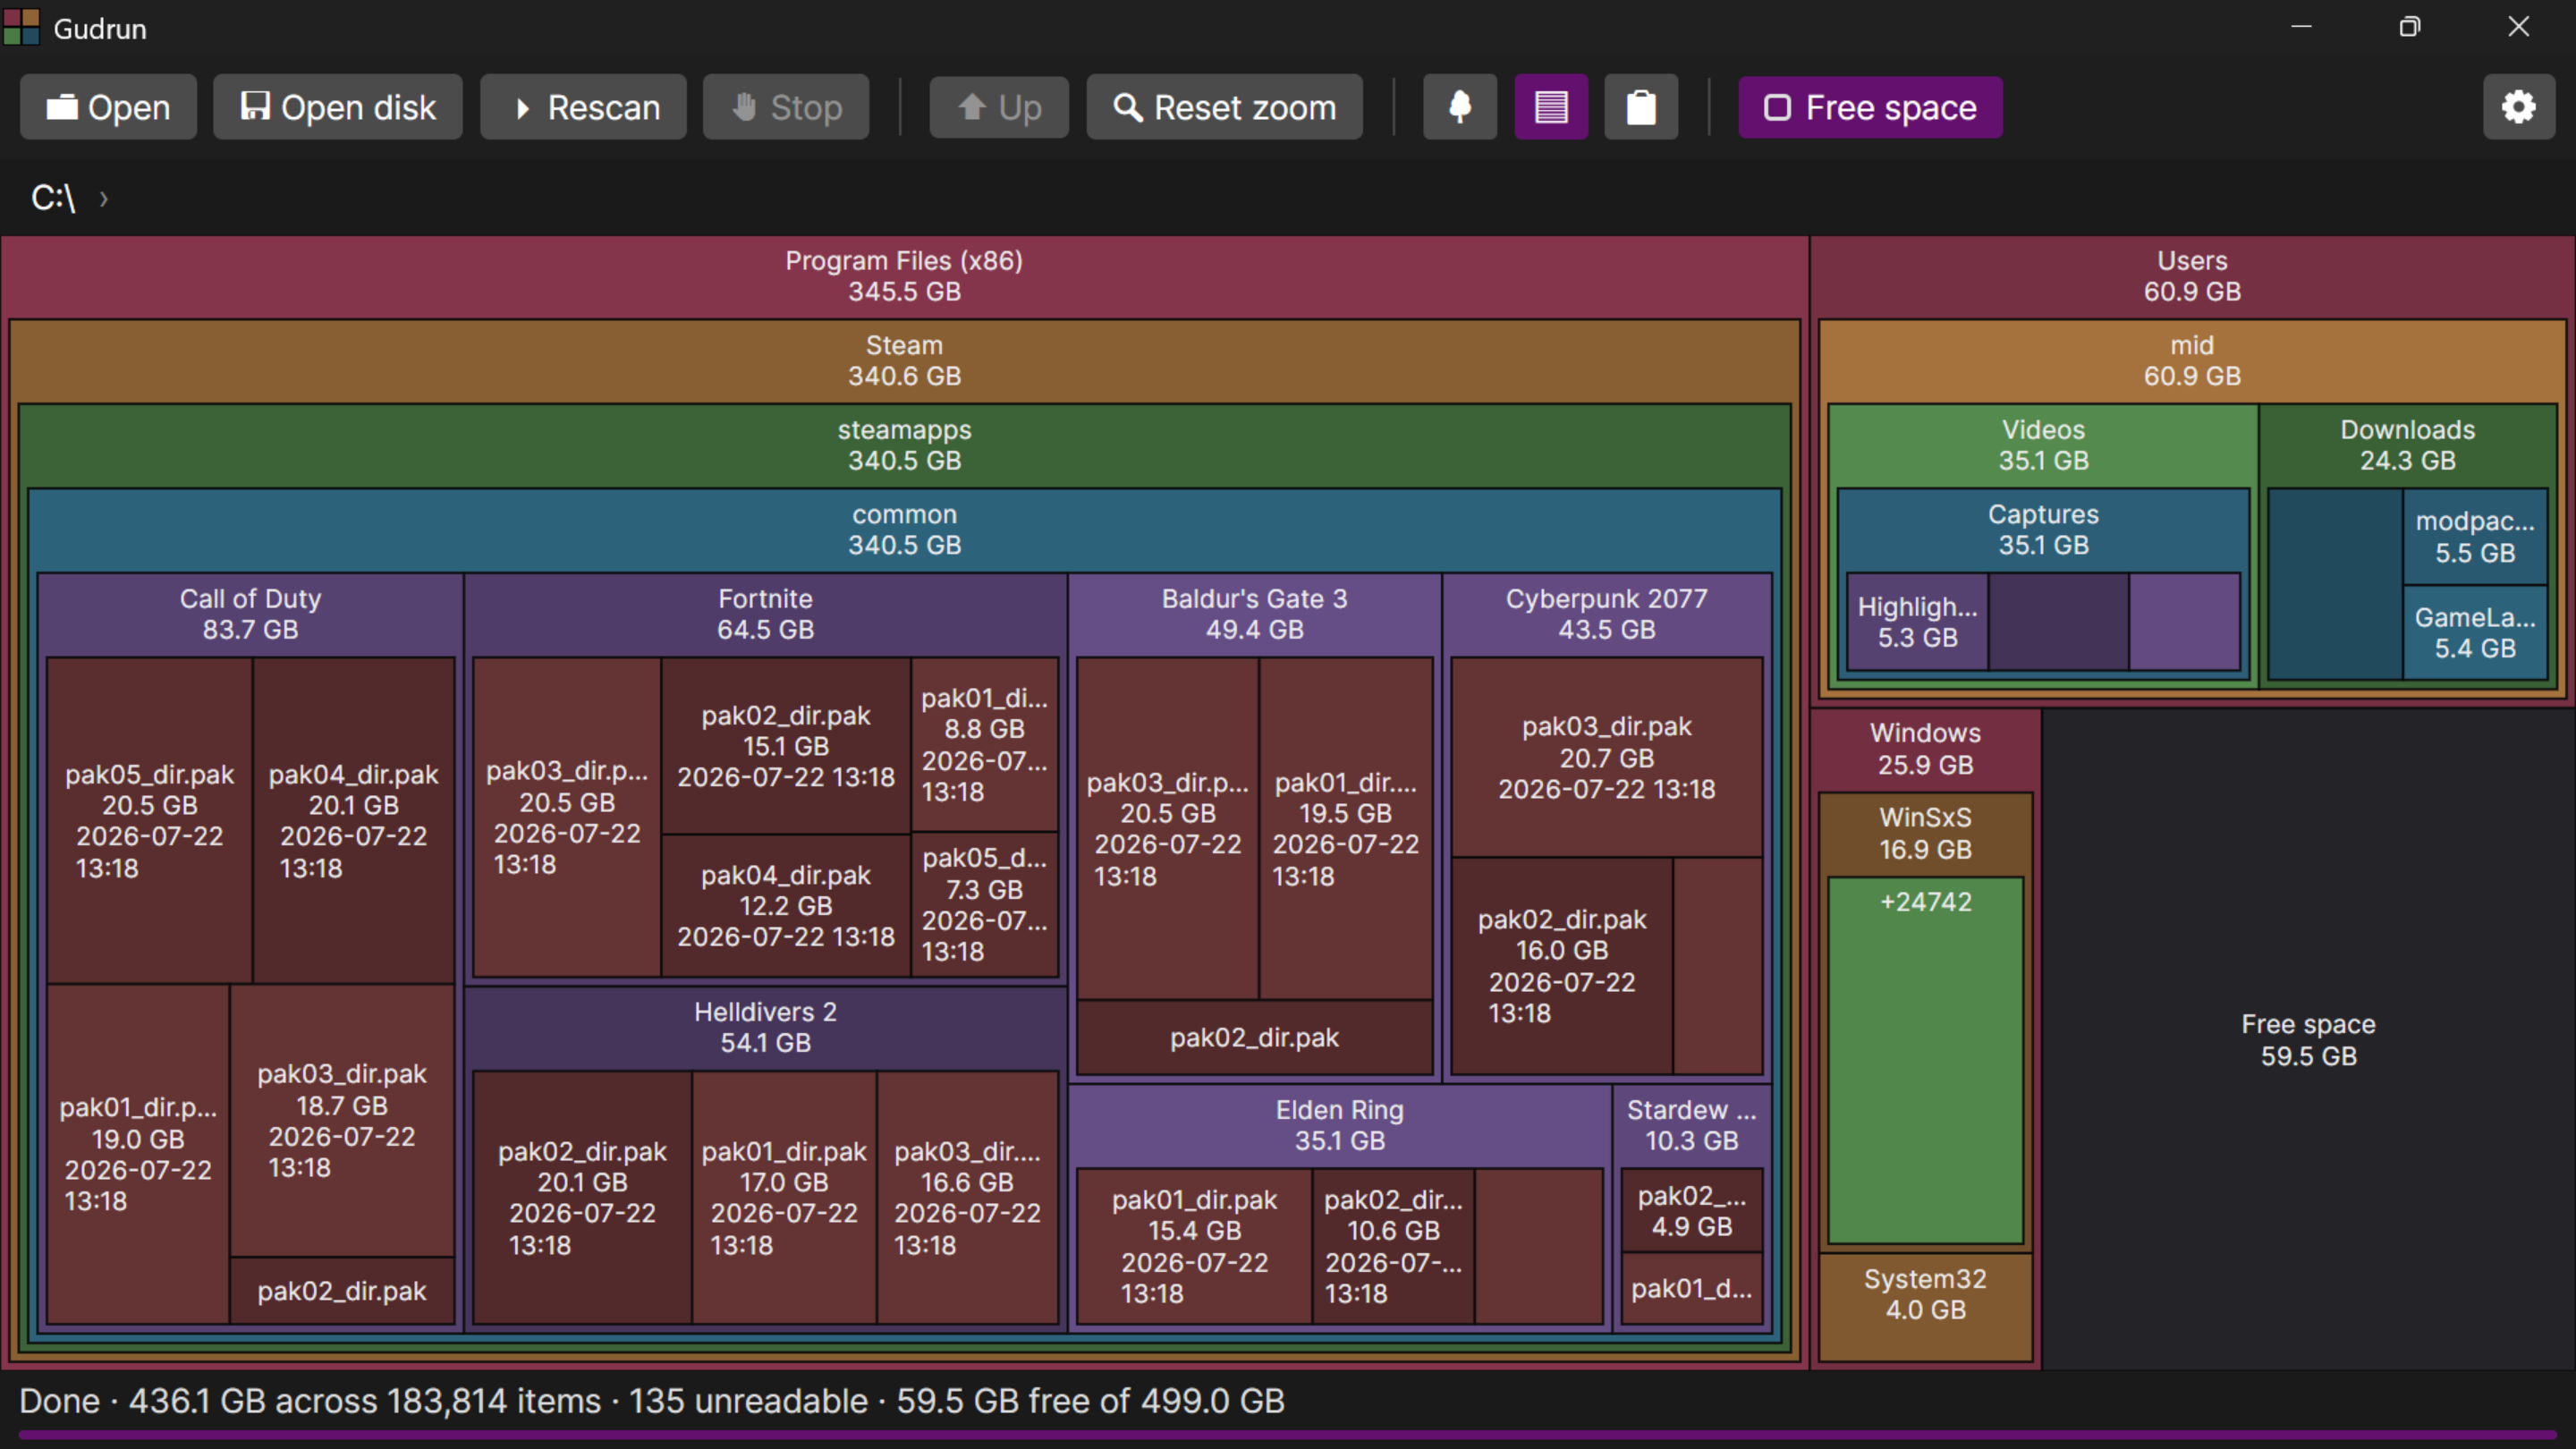This screenshot has width=2576, height=1449.
Task: Select pak02_dir.pak at bottom of Call of Duty
Action: point(342,1291)
